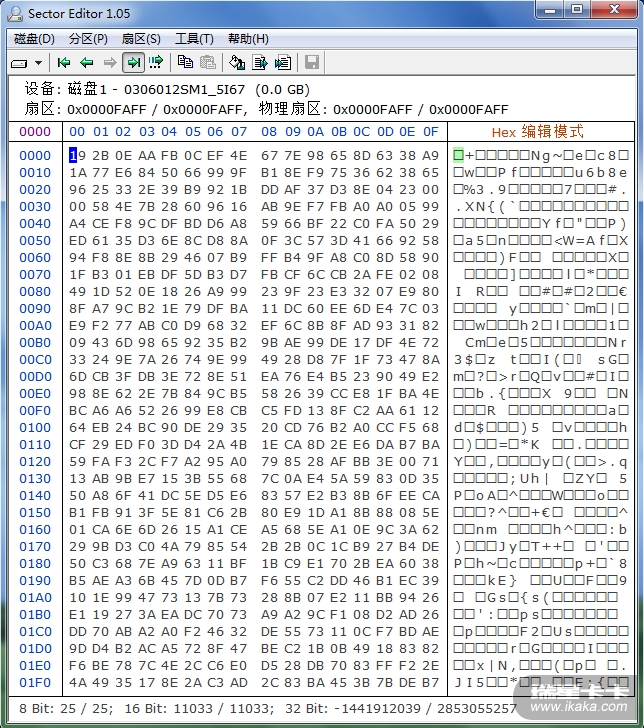The height and width of the screenshot is (728, 644).
Task: Select byte 4A at the start of row 01F0
Action: tap(77, 682)
